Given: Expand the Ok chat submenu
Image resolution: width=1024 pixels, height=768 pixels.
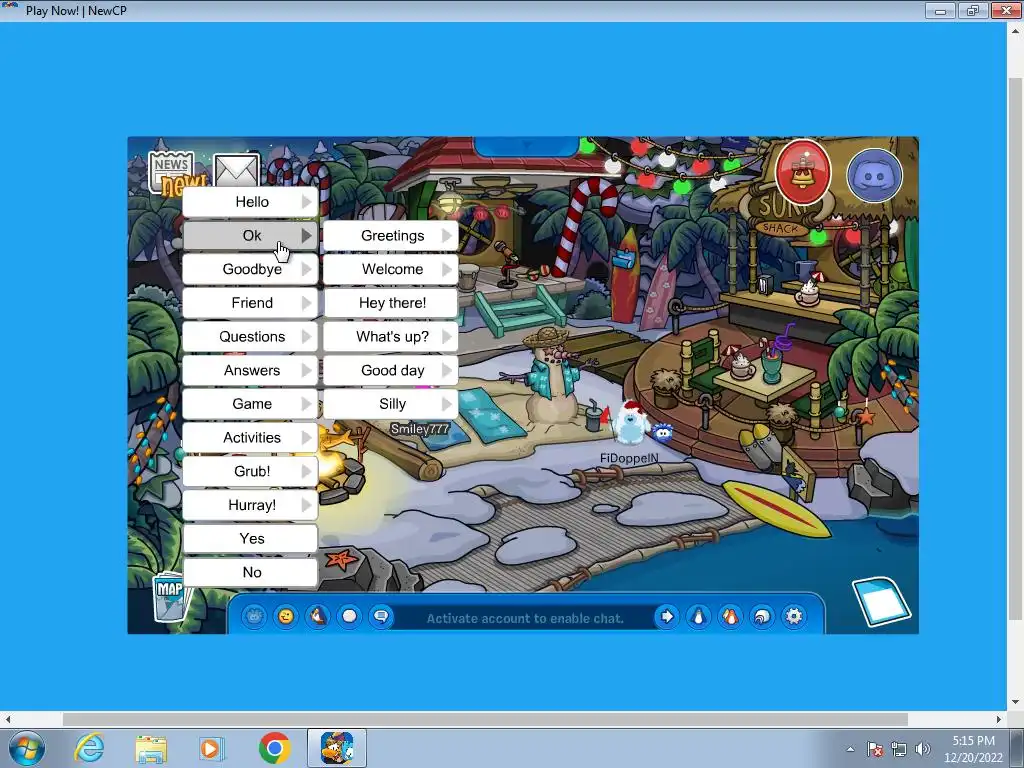Looking at the screenshot, I should pos(250,236).
